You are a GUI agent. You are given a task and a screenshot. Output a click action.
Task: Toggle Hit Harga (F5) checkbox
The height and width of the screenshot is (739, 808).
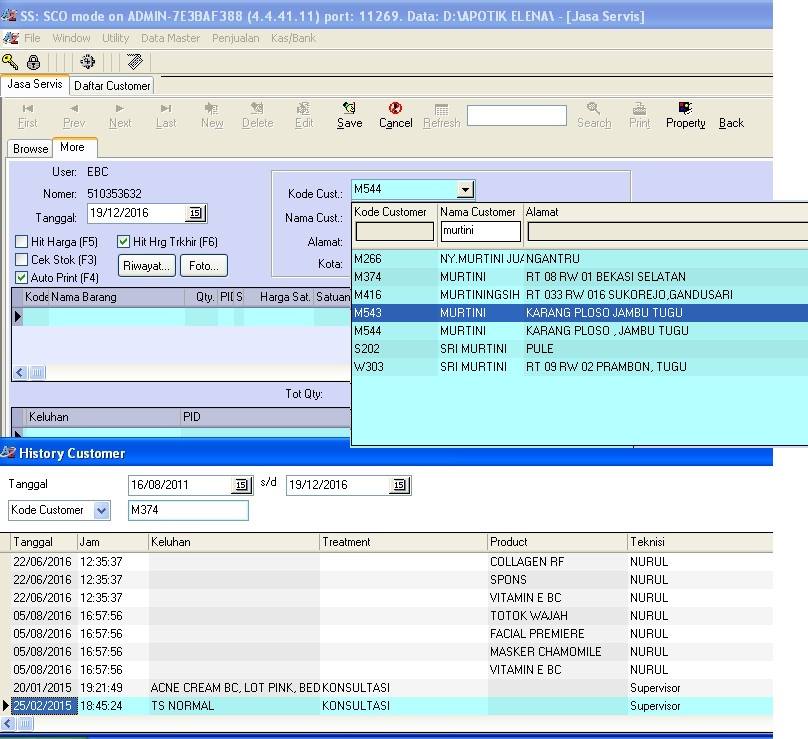(22, 242)
